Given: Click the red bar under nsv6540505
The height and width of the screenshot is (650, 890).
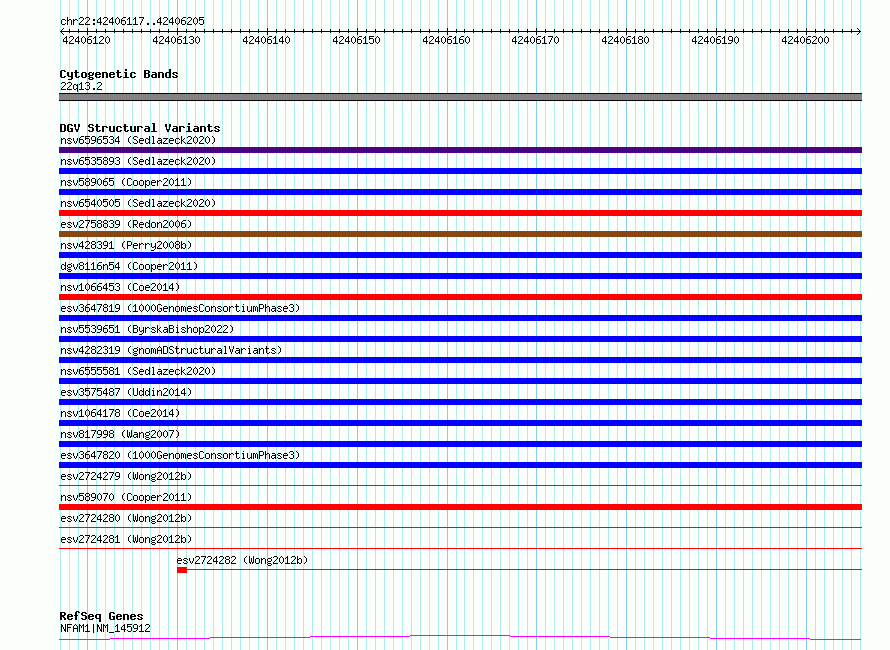Looking at the screenshot, I should 460,213.
